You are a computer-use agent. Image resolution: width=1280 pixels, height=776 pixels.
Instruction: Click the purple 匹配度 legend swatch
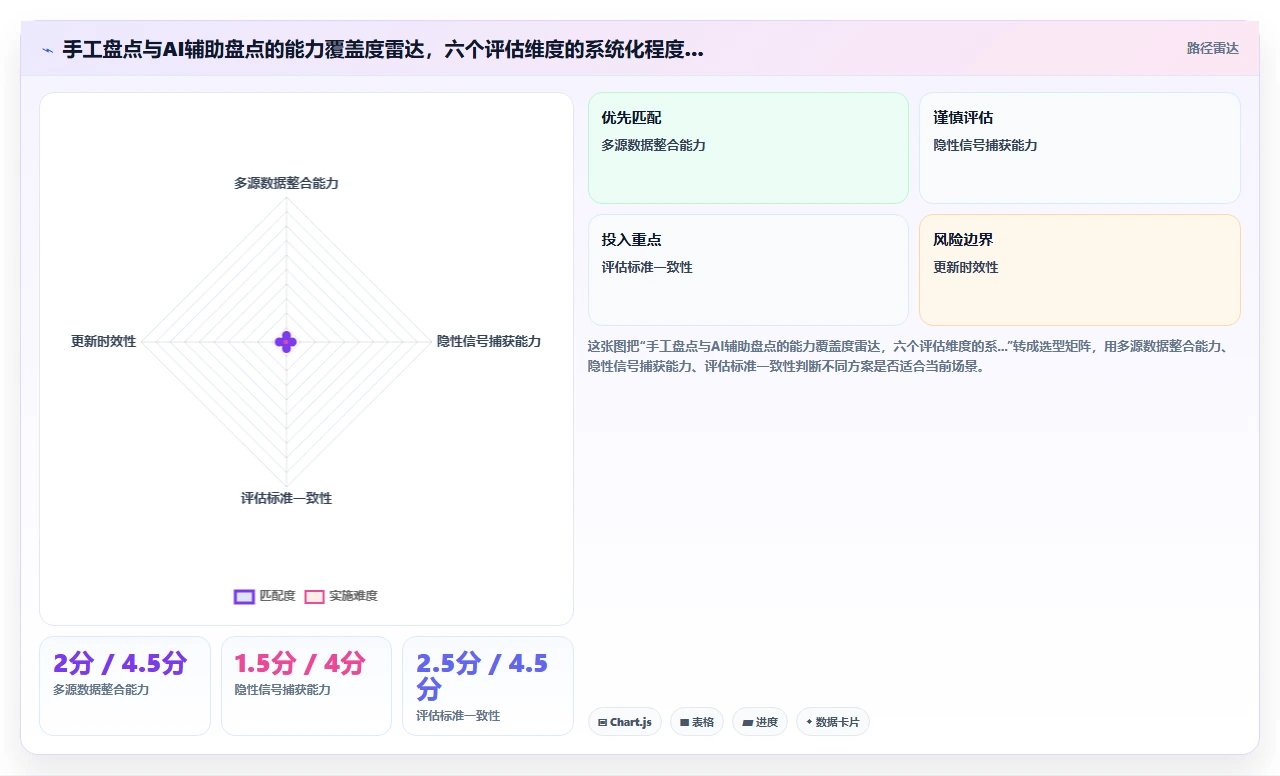pyautogui.click(x=244, y=596)
